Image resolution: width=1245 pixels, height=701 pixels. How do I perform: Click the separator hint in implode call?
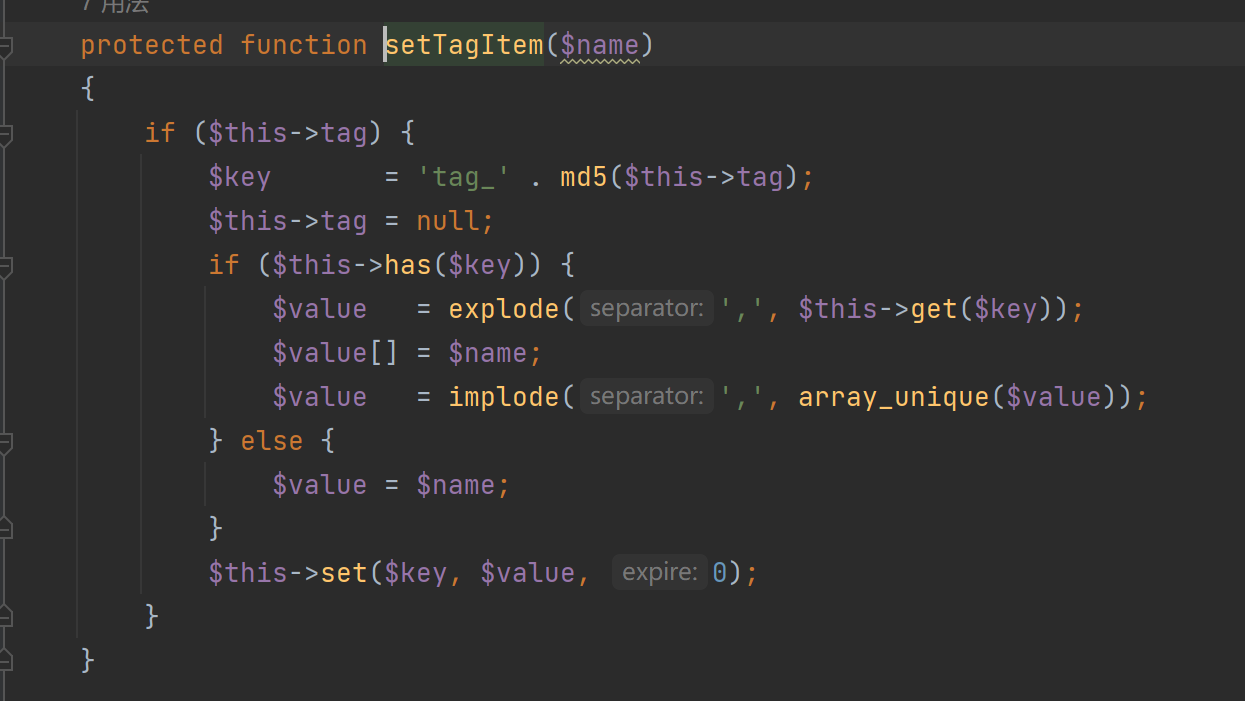tap(646, 397)
